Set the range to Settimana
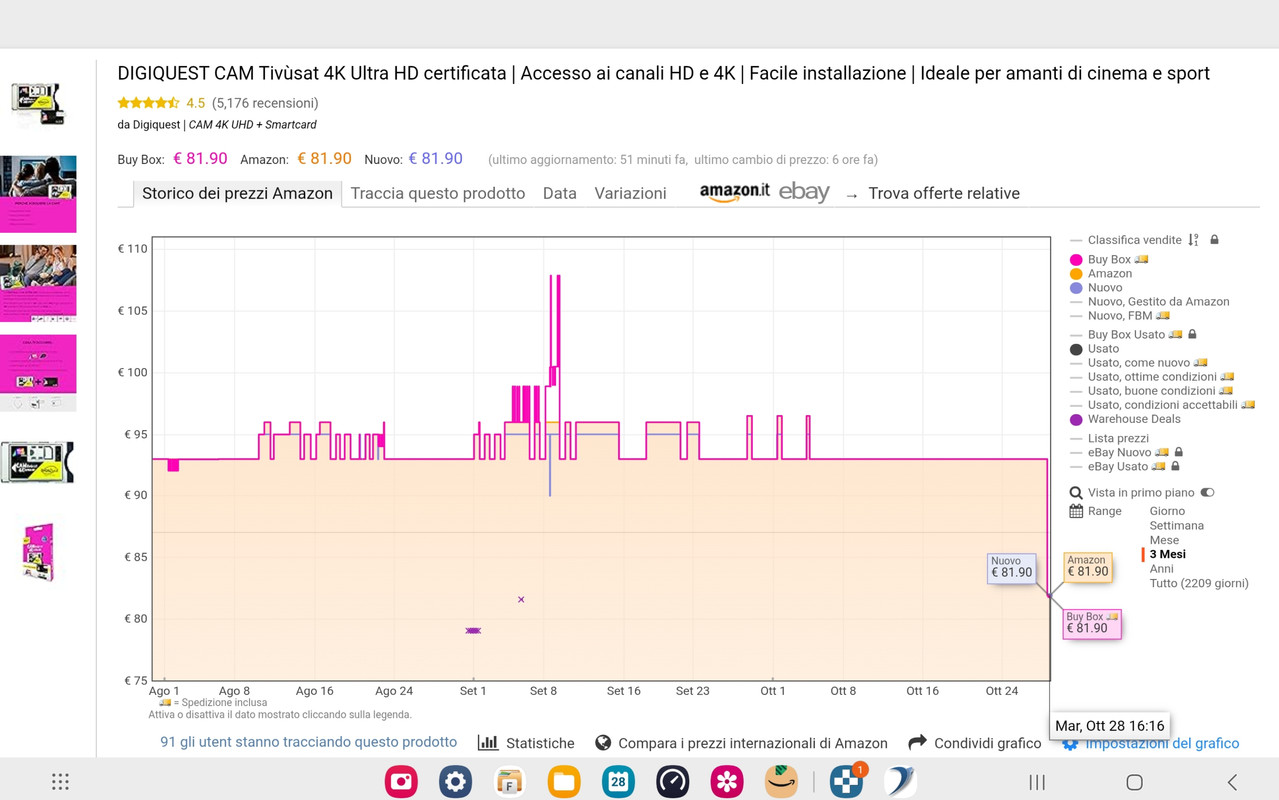The image size is (1279, 800). coord(1177,525)
